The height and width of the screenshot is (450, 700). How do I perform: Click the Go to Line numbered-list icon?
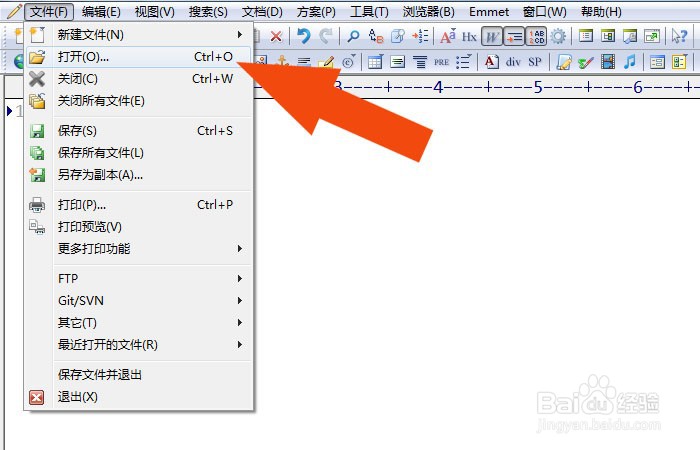[420, 36]
